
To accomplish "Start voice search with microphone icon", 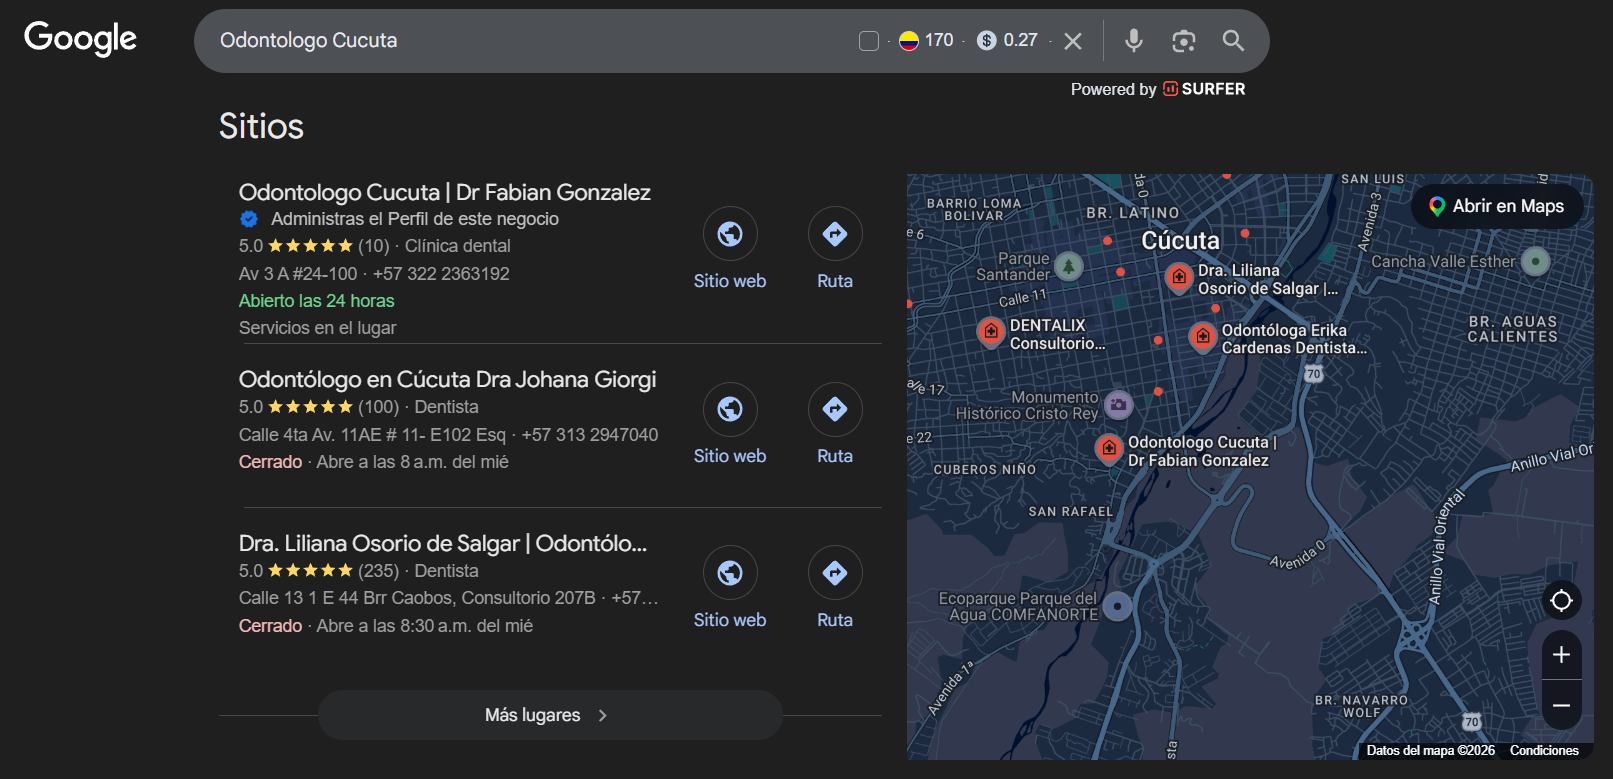I will tap(1133, 40).
